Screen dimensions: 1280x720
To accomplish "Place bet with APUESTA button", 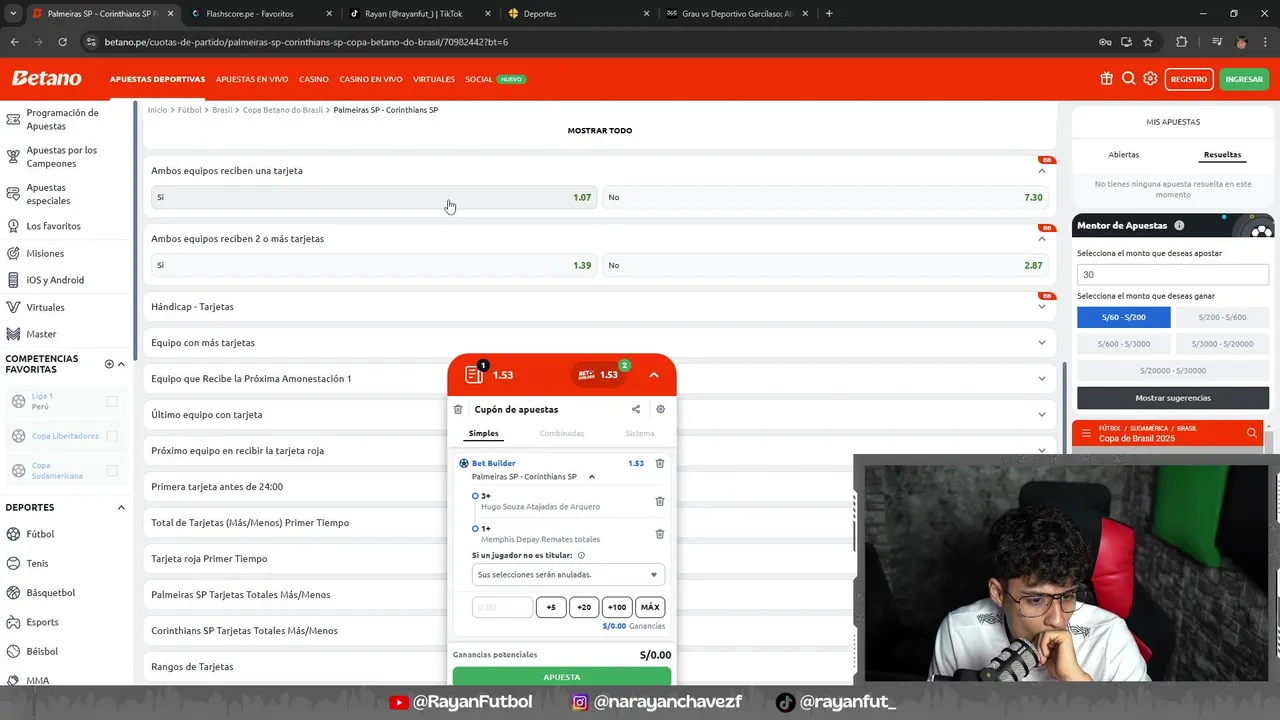I will click(x=562, y=677).
